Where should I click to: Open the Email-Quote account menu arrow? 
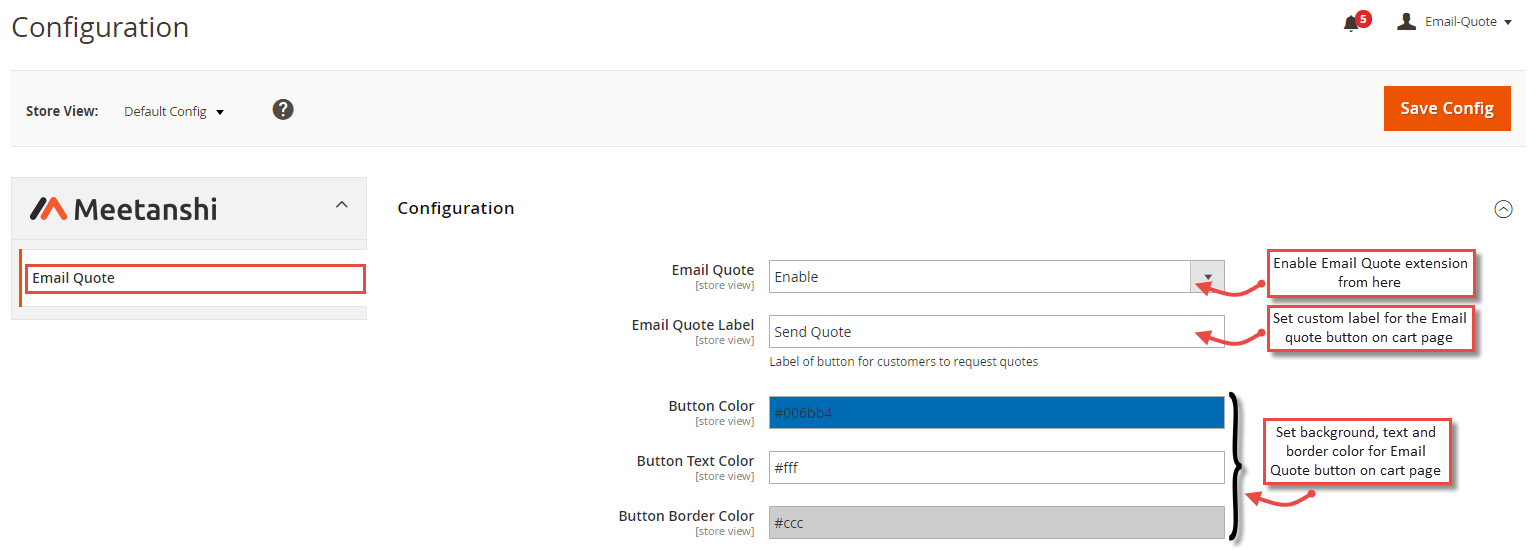(1507, 23)
